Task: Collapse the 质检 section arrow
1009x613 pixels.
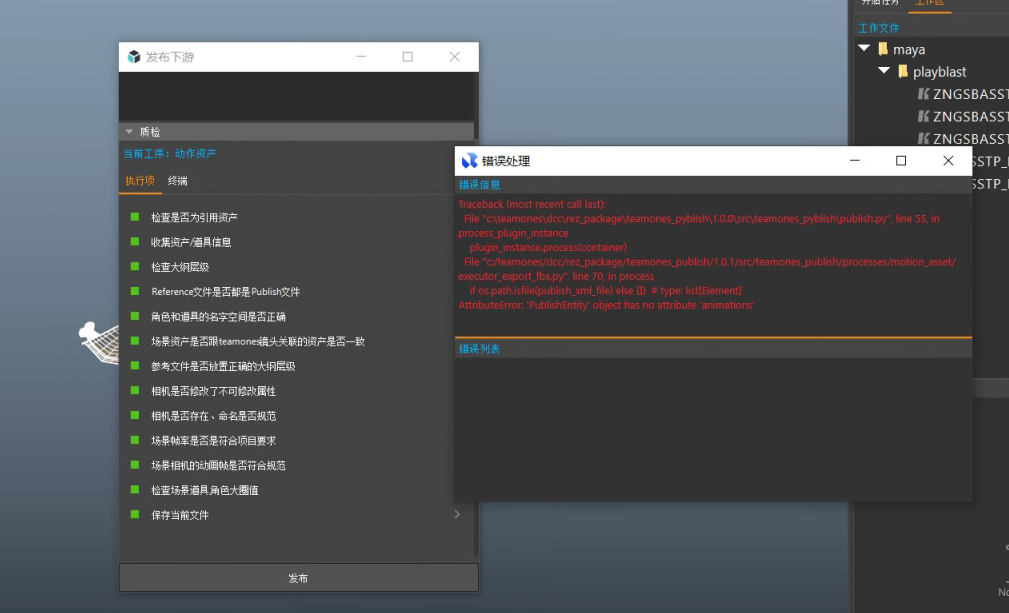Action: coord(129,131)
